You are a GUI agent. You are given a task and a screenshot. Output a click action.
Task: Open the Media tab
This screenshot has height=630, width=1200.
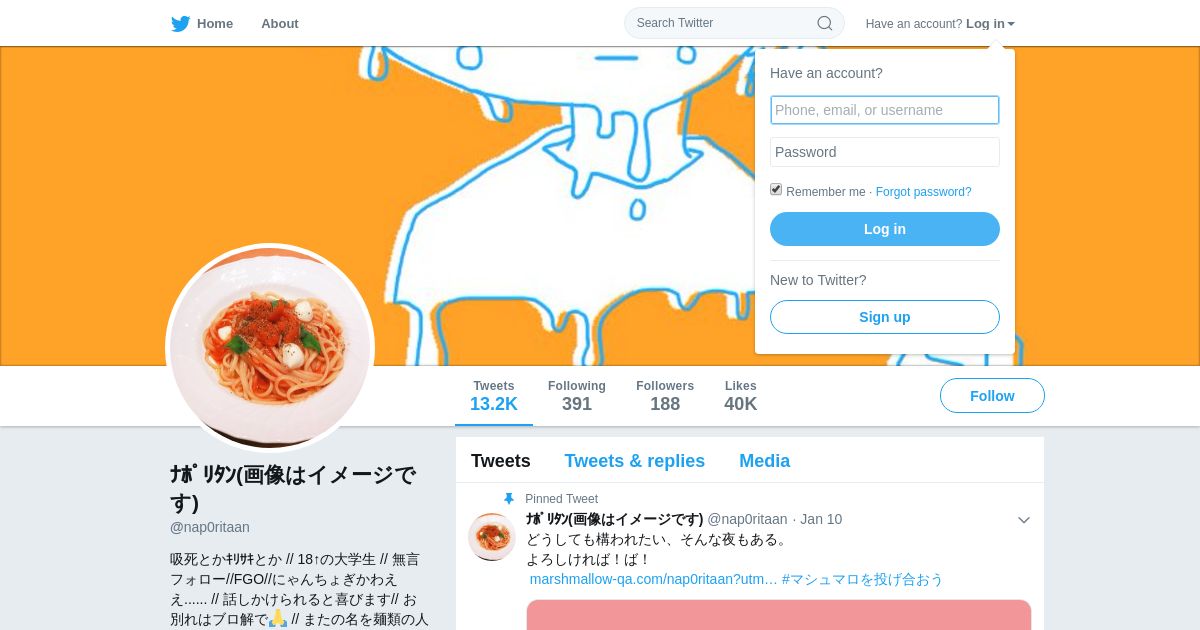pos(764,461)
